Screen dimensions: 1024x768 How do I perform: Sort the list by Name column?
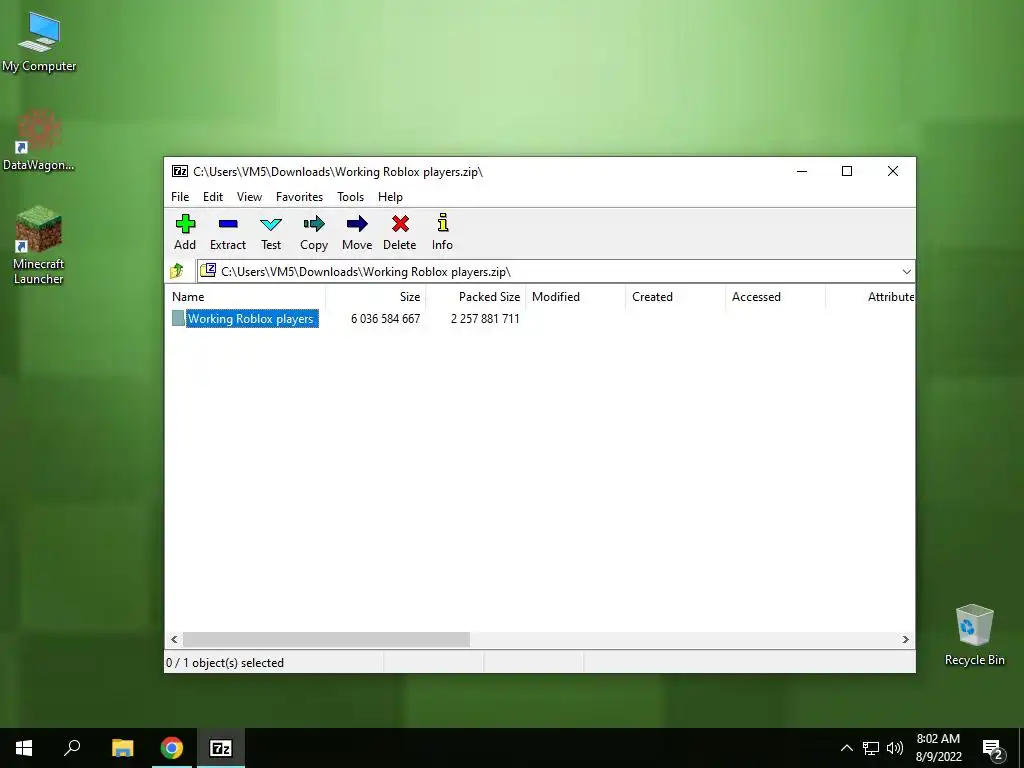[245, 296]
